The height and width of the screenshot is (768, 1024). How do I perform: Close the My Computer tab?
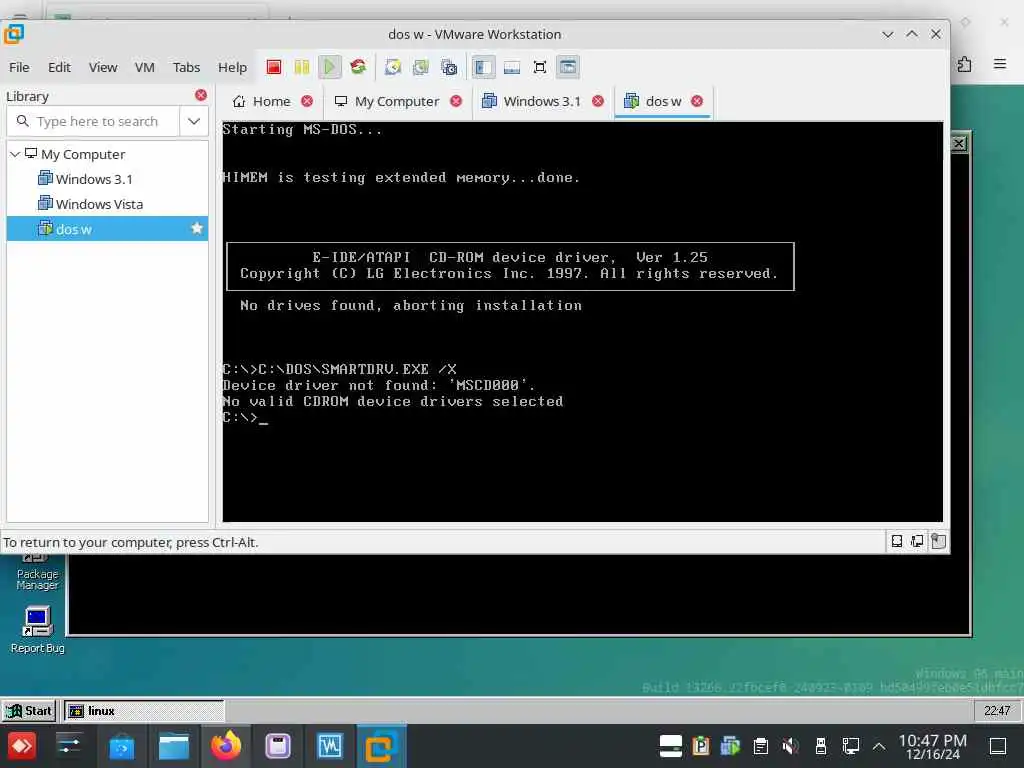point(456,101)
